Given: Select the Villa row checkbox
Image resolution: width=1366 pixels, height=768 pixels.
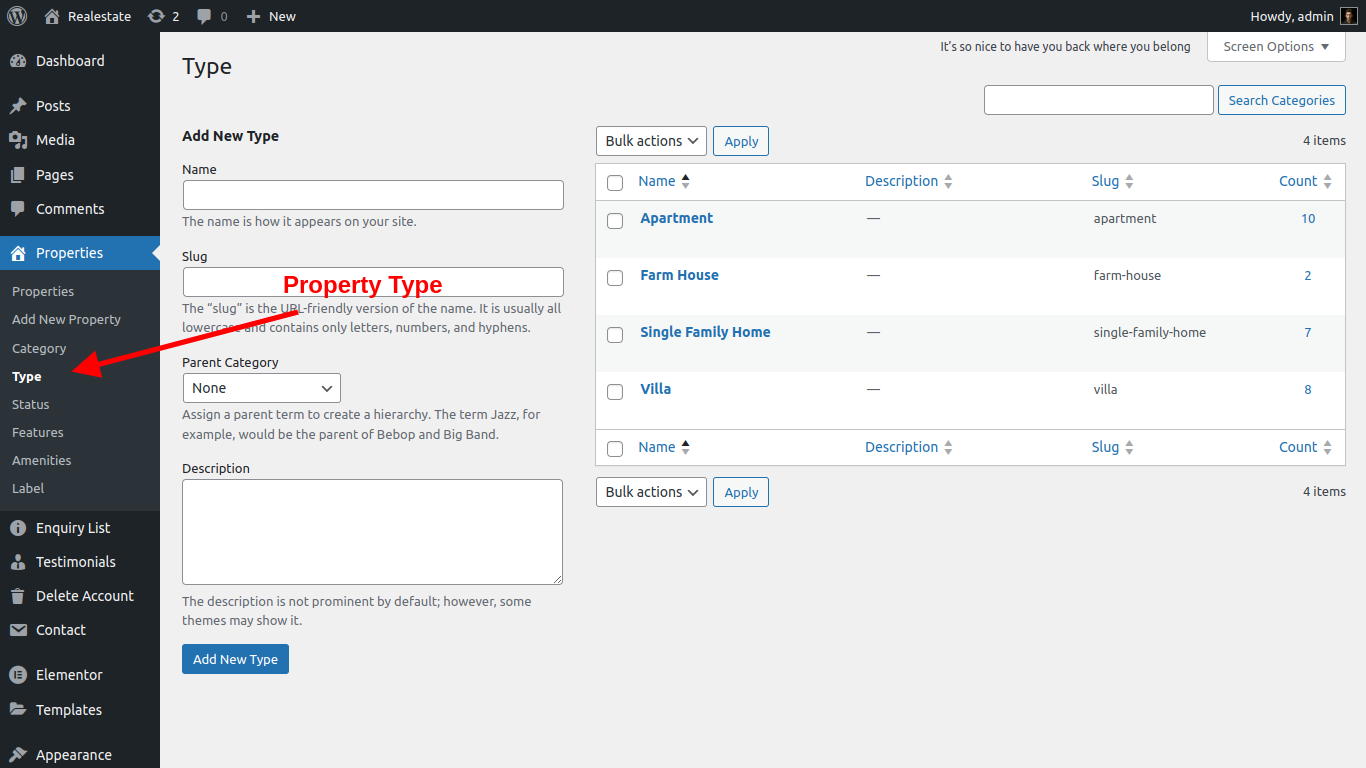Looking at the screenshot, I should click(x=615, y=391).
